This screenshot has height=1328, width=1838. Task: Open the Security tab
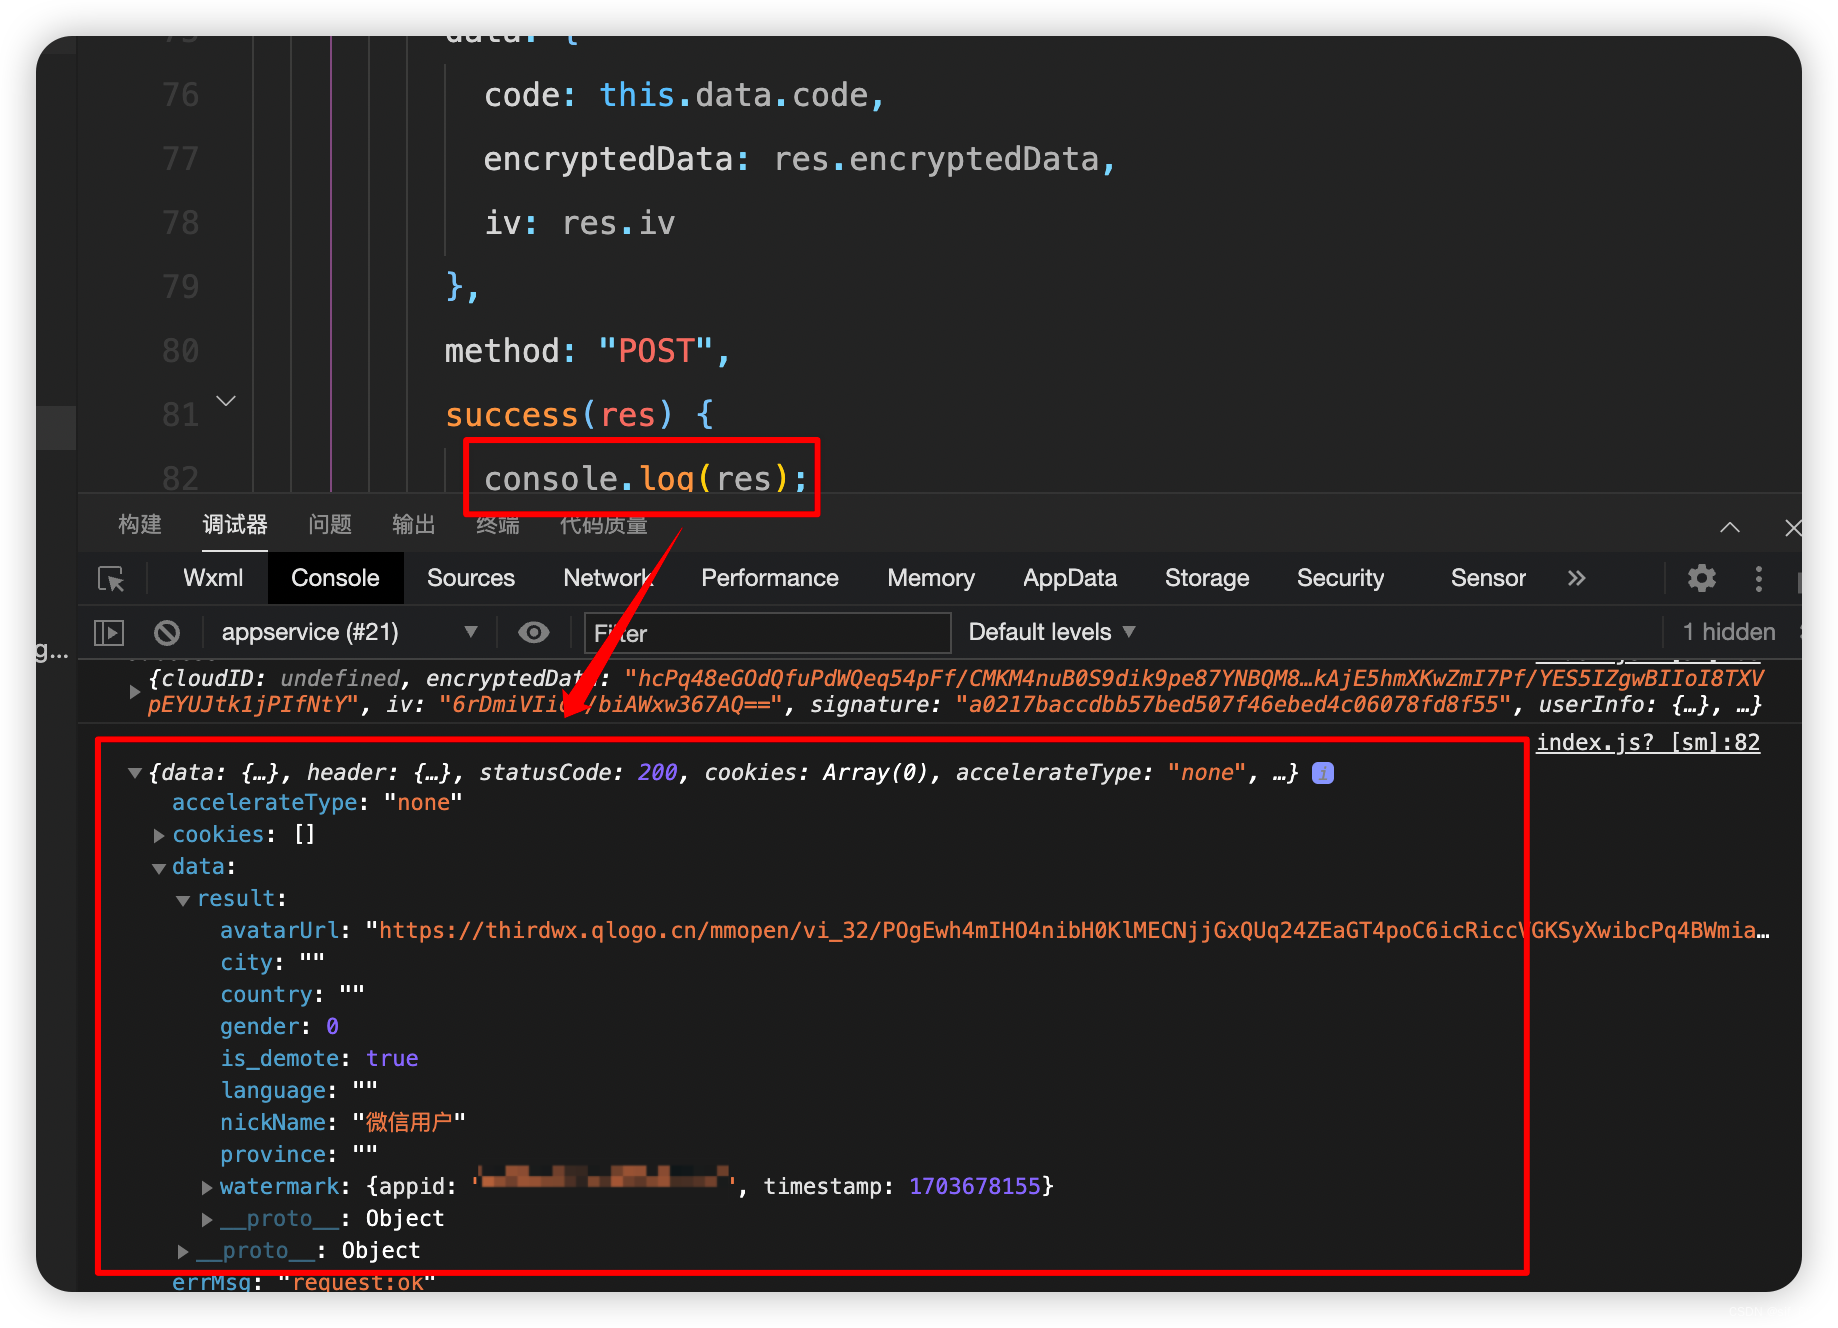tap(1340, 578)
